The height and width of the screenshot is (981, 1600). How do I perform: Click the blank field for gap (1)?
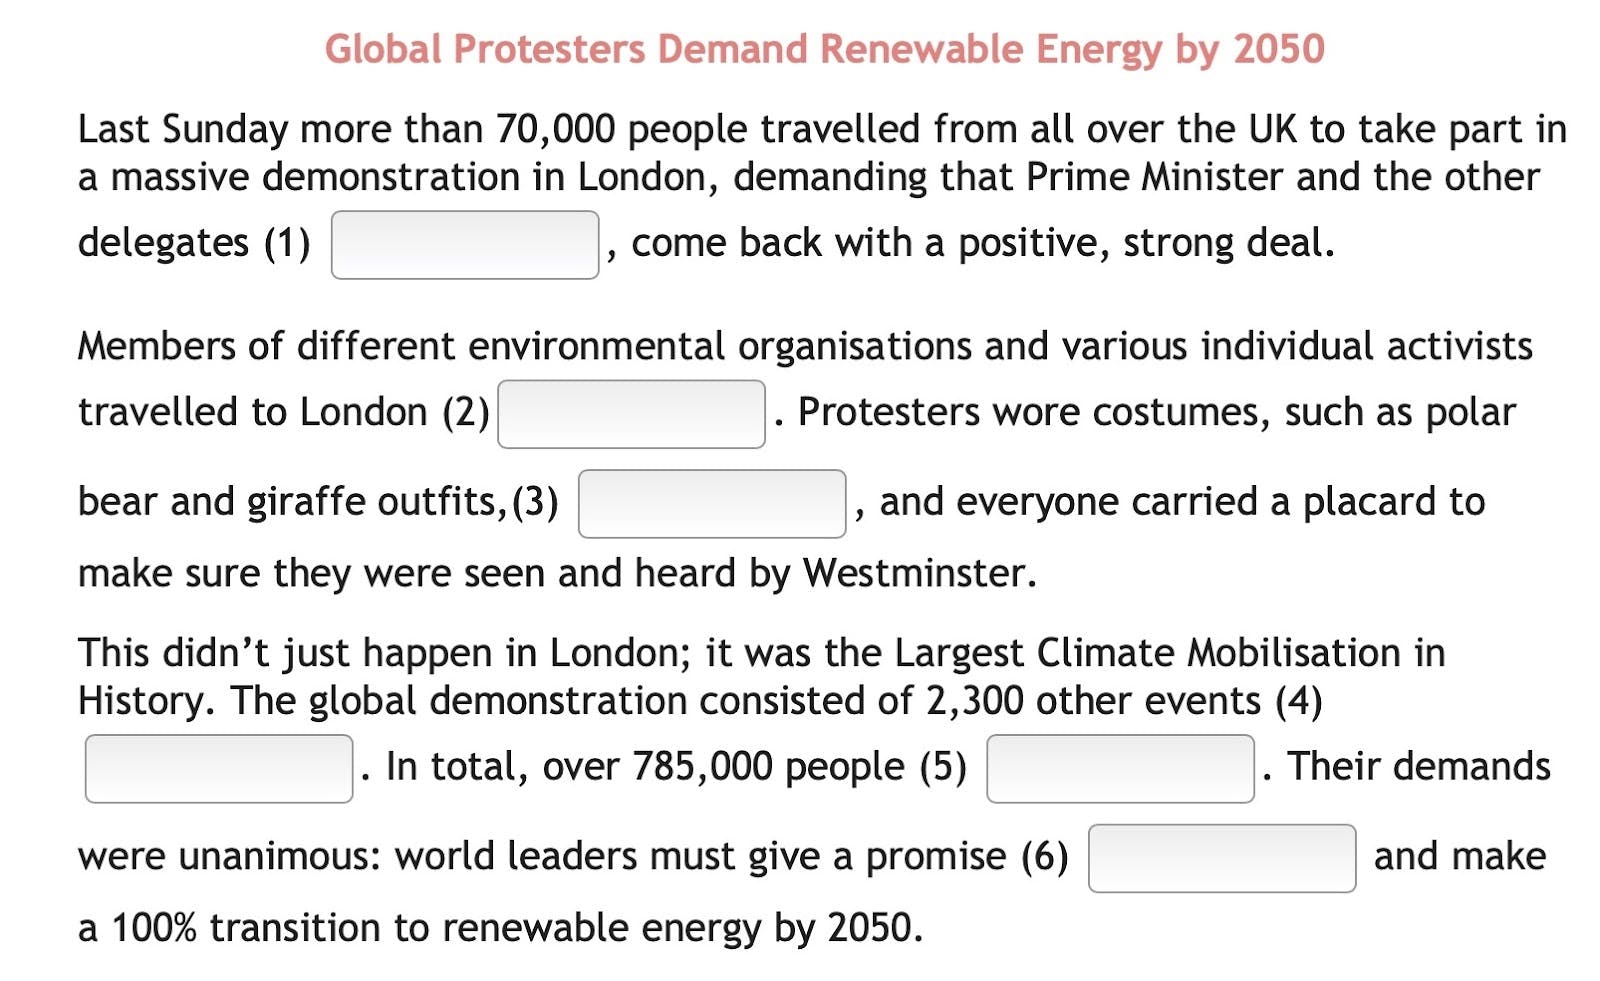point(465,245)
